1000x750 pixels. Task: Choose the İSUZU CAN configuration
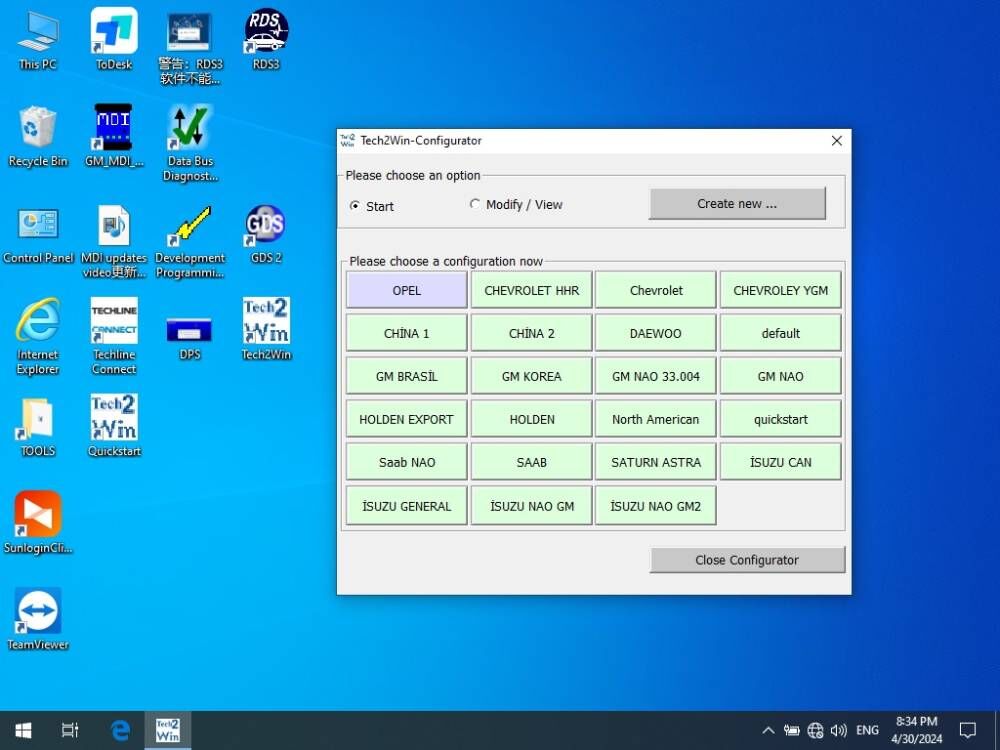[x=781, y=462]
